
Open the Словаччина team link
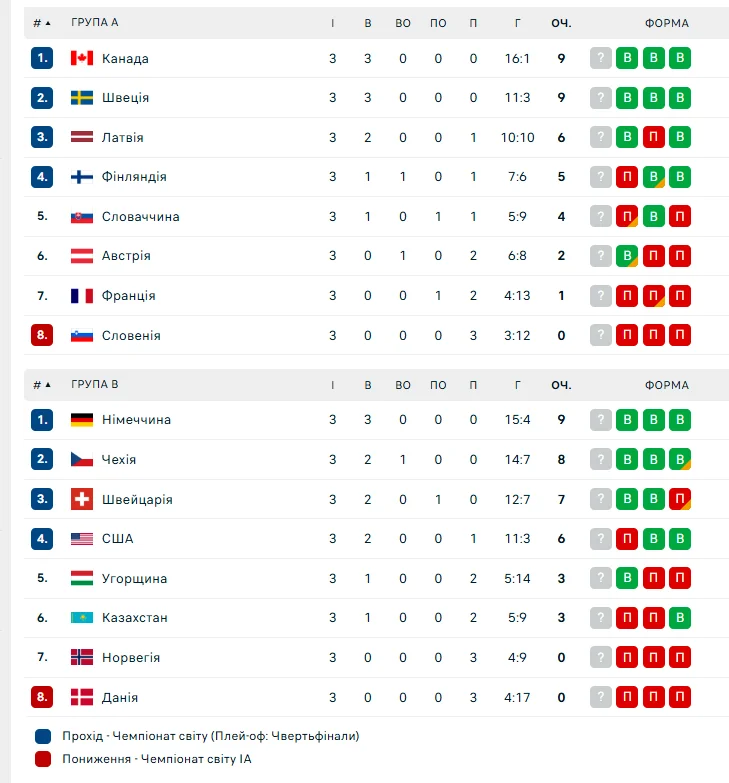[140, 216]
